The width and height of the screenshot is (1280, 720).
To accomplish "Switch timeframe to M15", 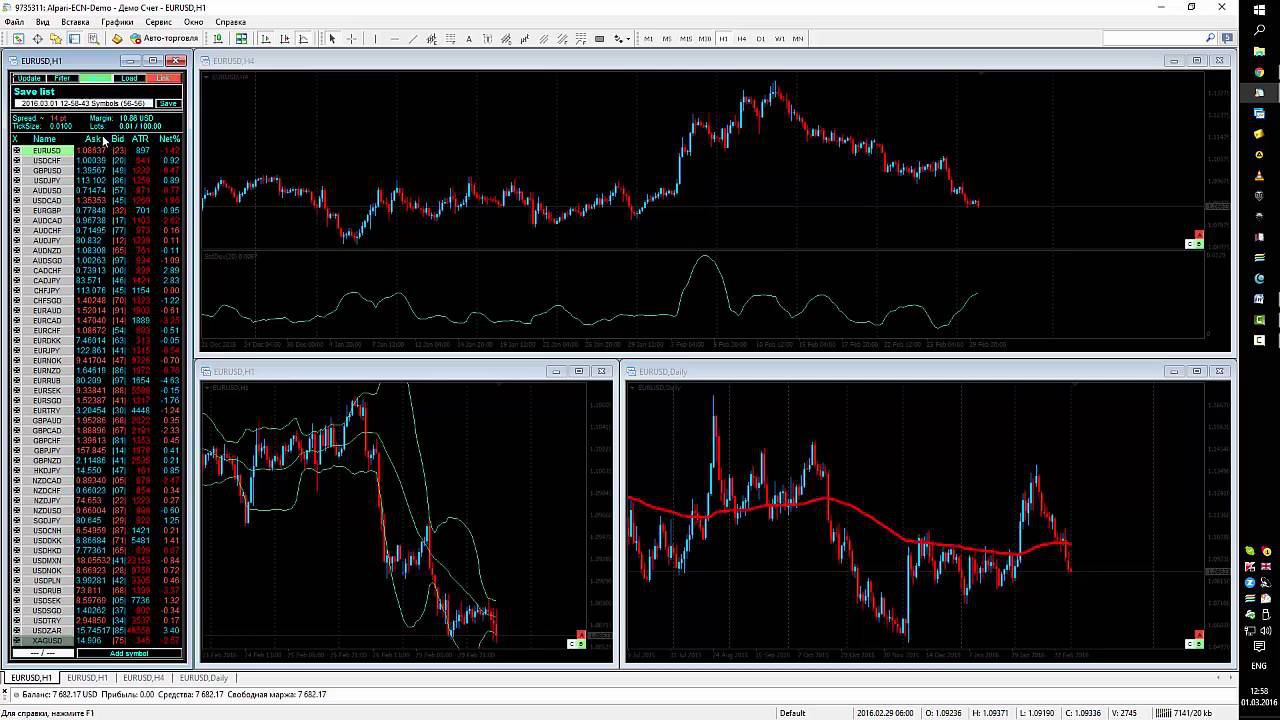I will [x=686, y=38].
